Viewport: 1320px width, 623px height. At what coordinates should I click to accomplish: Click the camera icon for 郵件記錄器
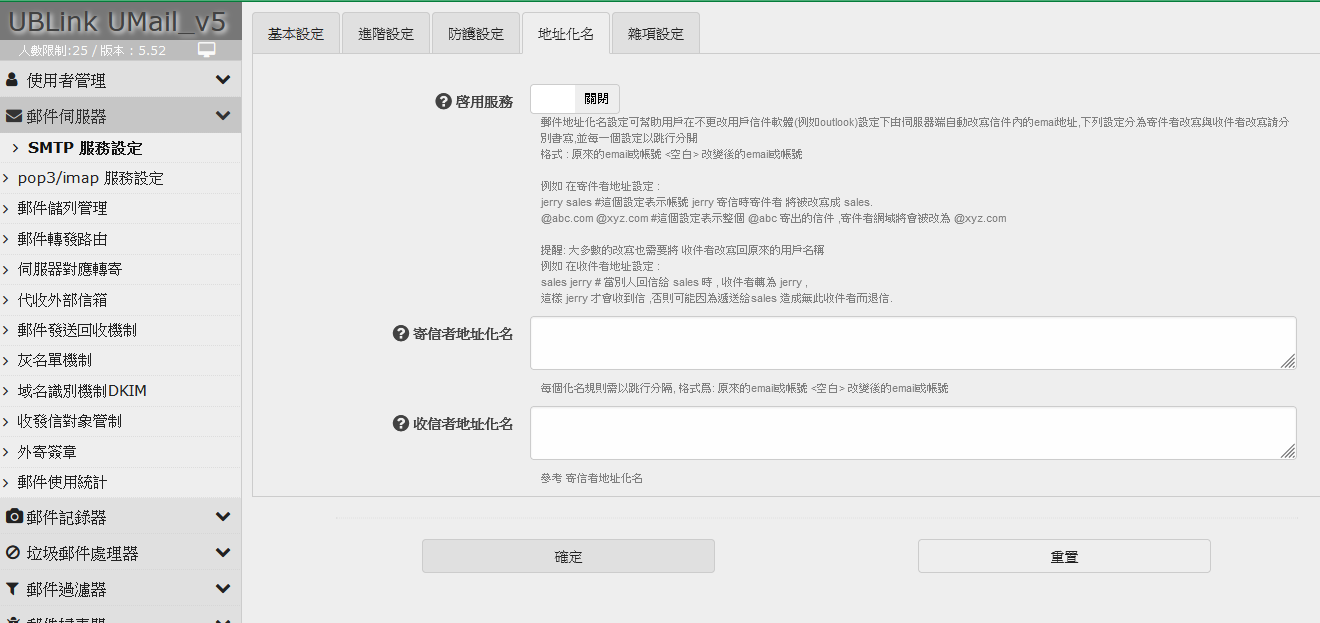pos(14,517)
